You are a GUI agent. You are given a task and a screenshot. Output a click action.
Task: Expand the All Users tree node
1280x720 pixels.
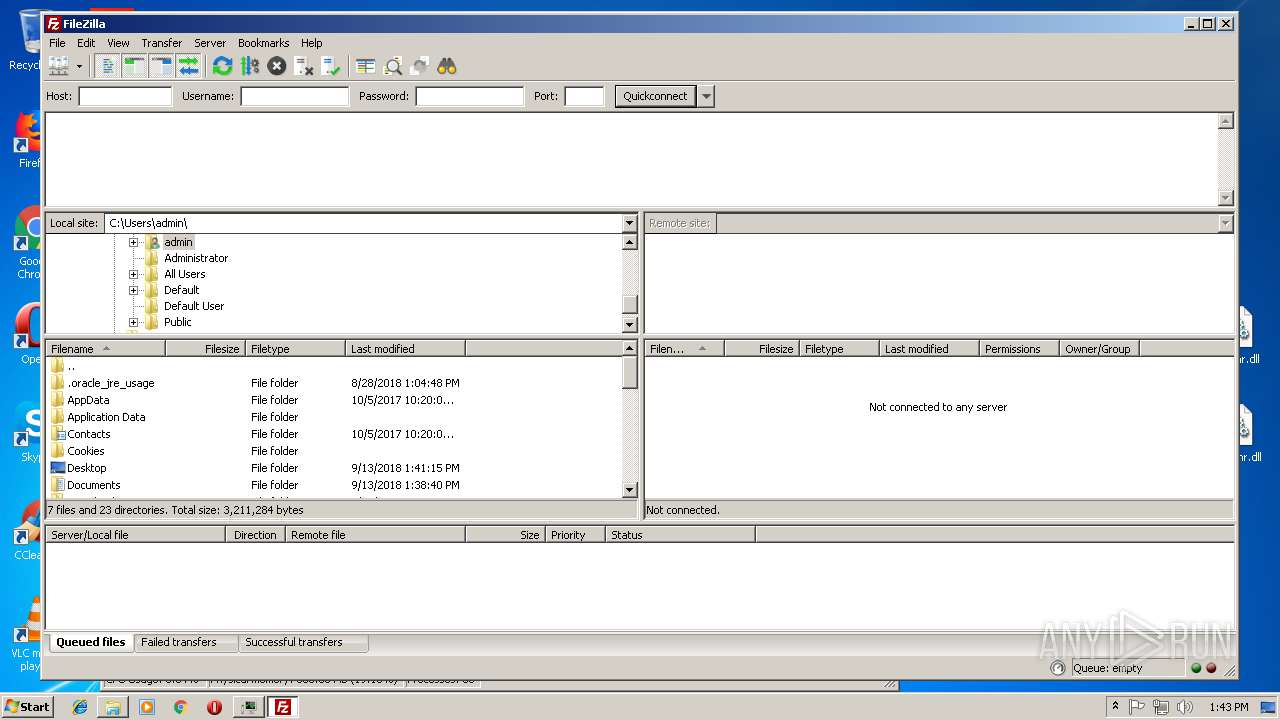(x=133, y=274)
